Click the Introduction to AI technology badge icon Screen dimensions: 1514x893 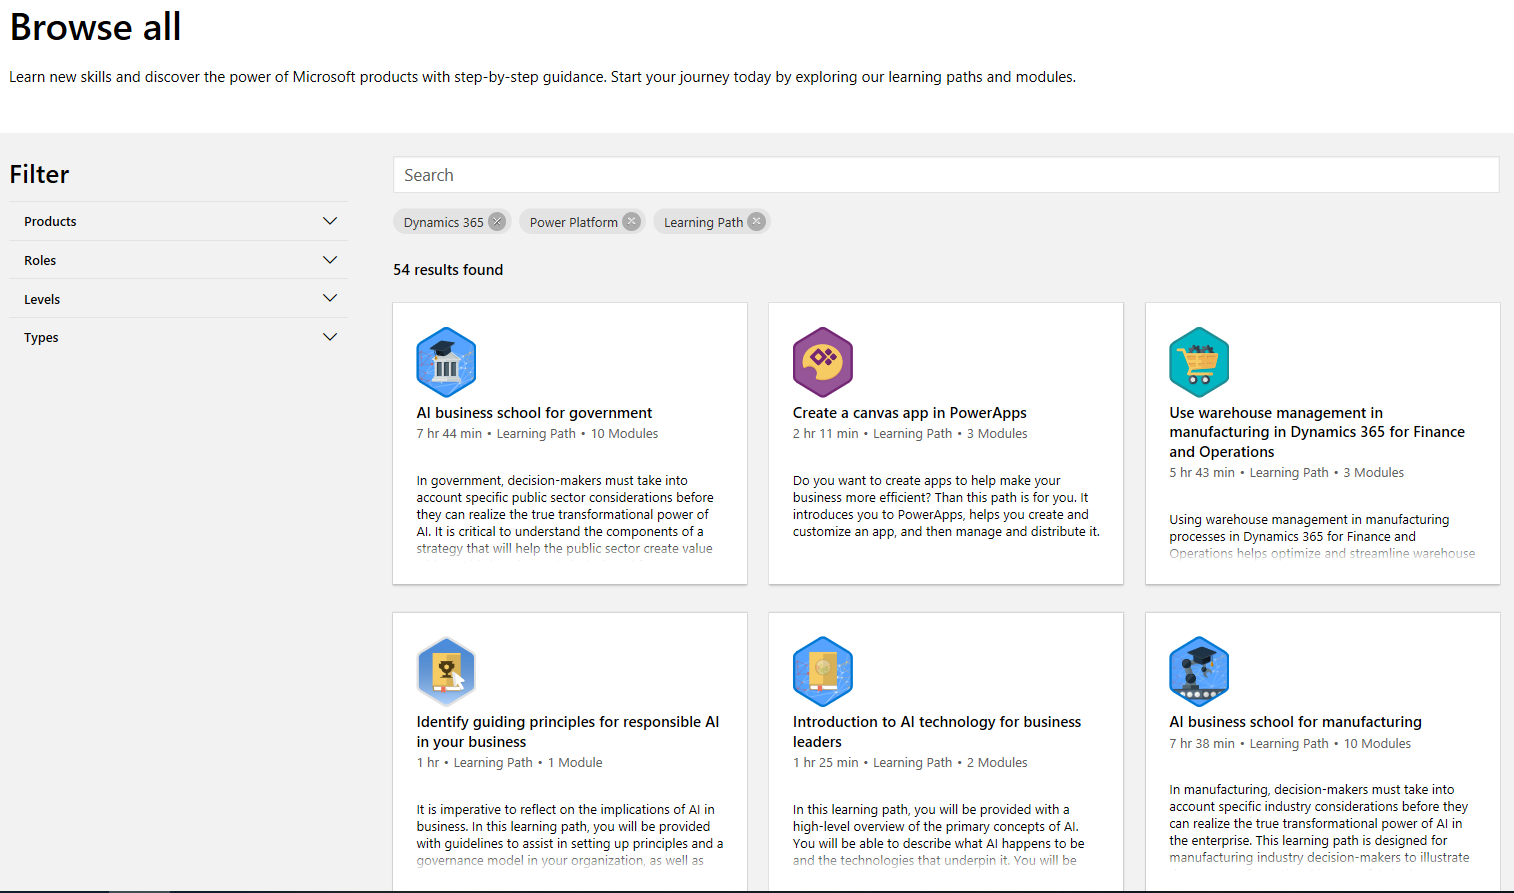point(823,672)
